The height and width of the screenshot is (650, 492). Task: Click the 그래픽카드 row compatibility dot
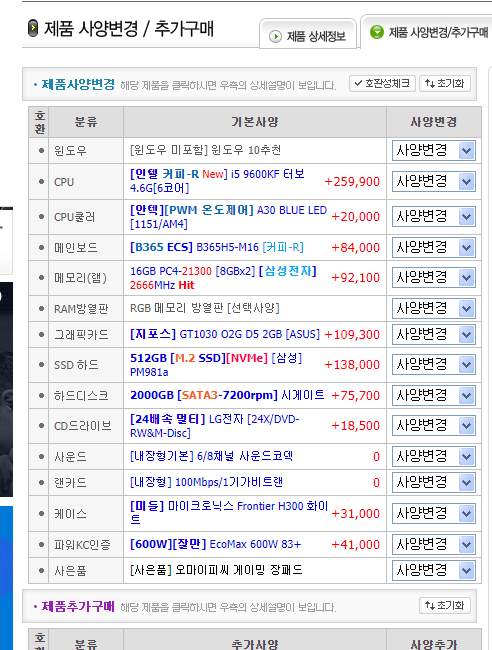pos(41,335)
